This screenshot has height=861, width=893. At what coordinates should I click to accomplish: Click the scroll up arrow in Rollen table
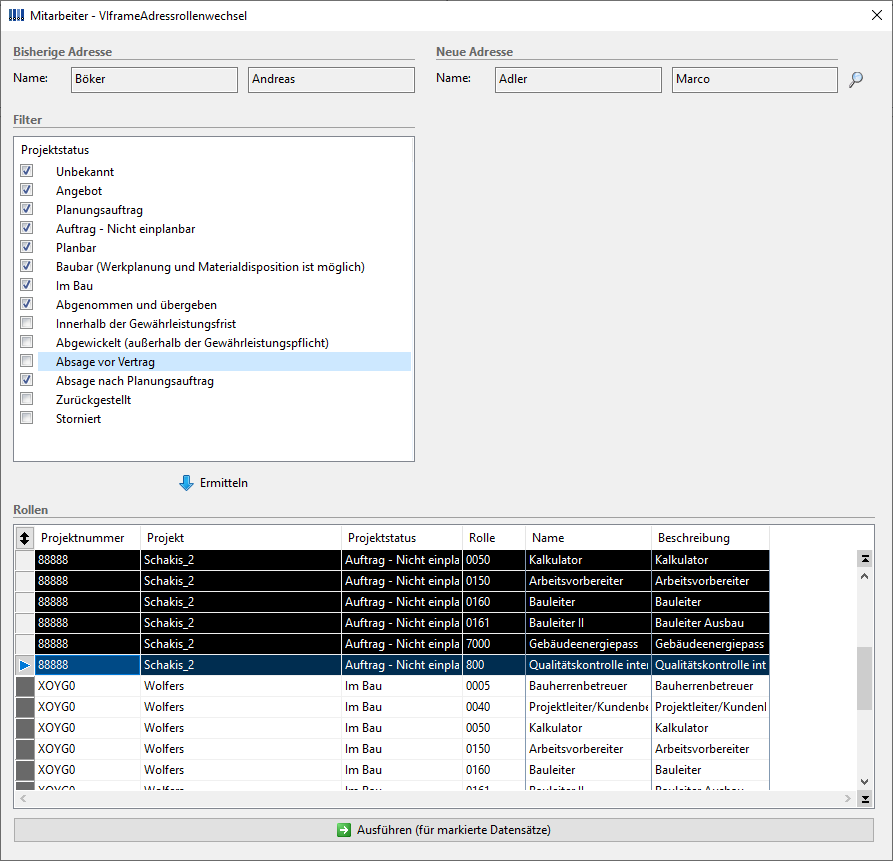[x=865, y=576]
